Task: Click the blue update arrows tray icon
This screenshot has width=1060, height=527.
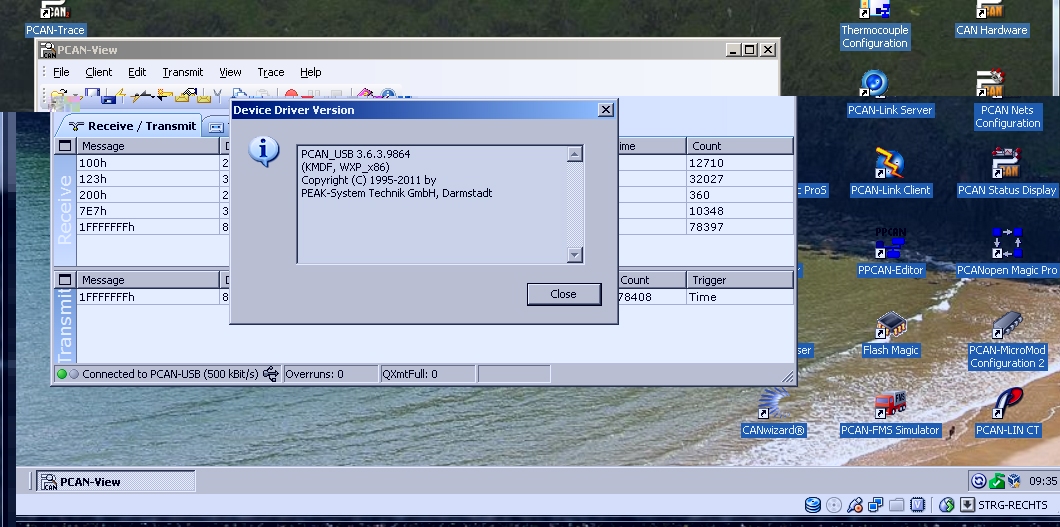Action: click(x=978, y=481)
